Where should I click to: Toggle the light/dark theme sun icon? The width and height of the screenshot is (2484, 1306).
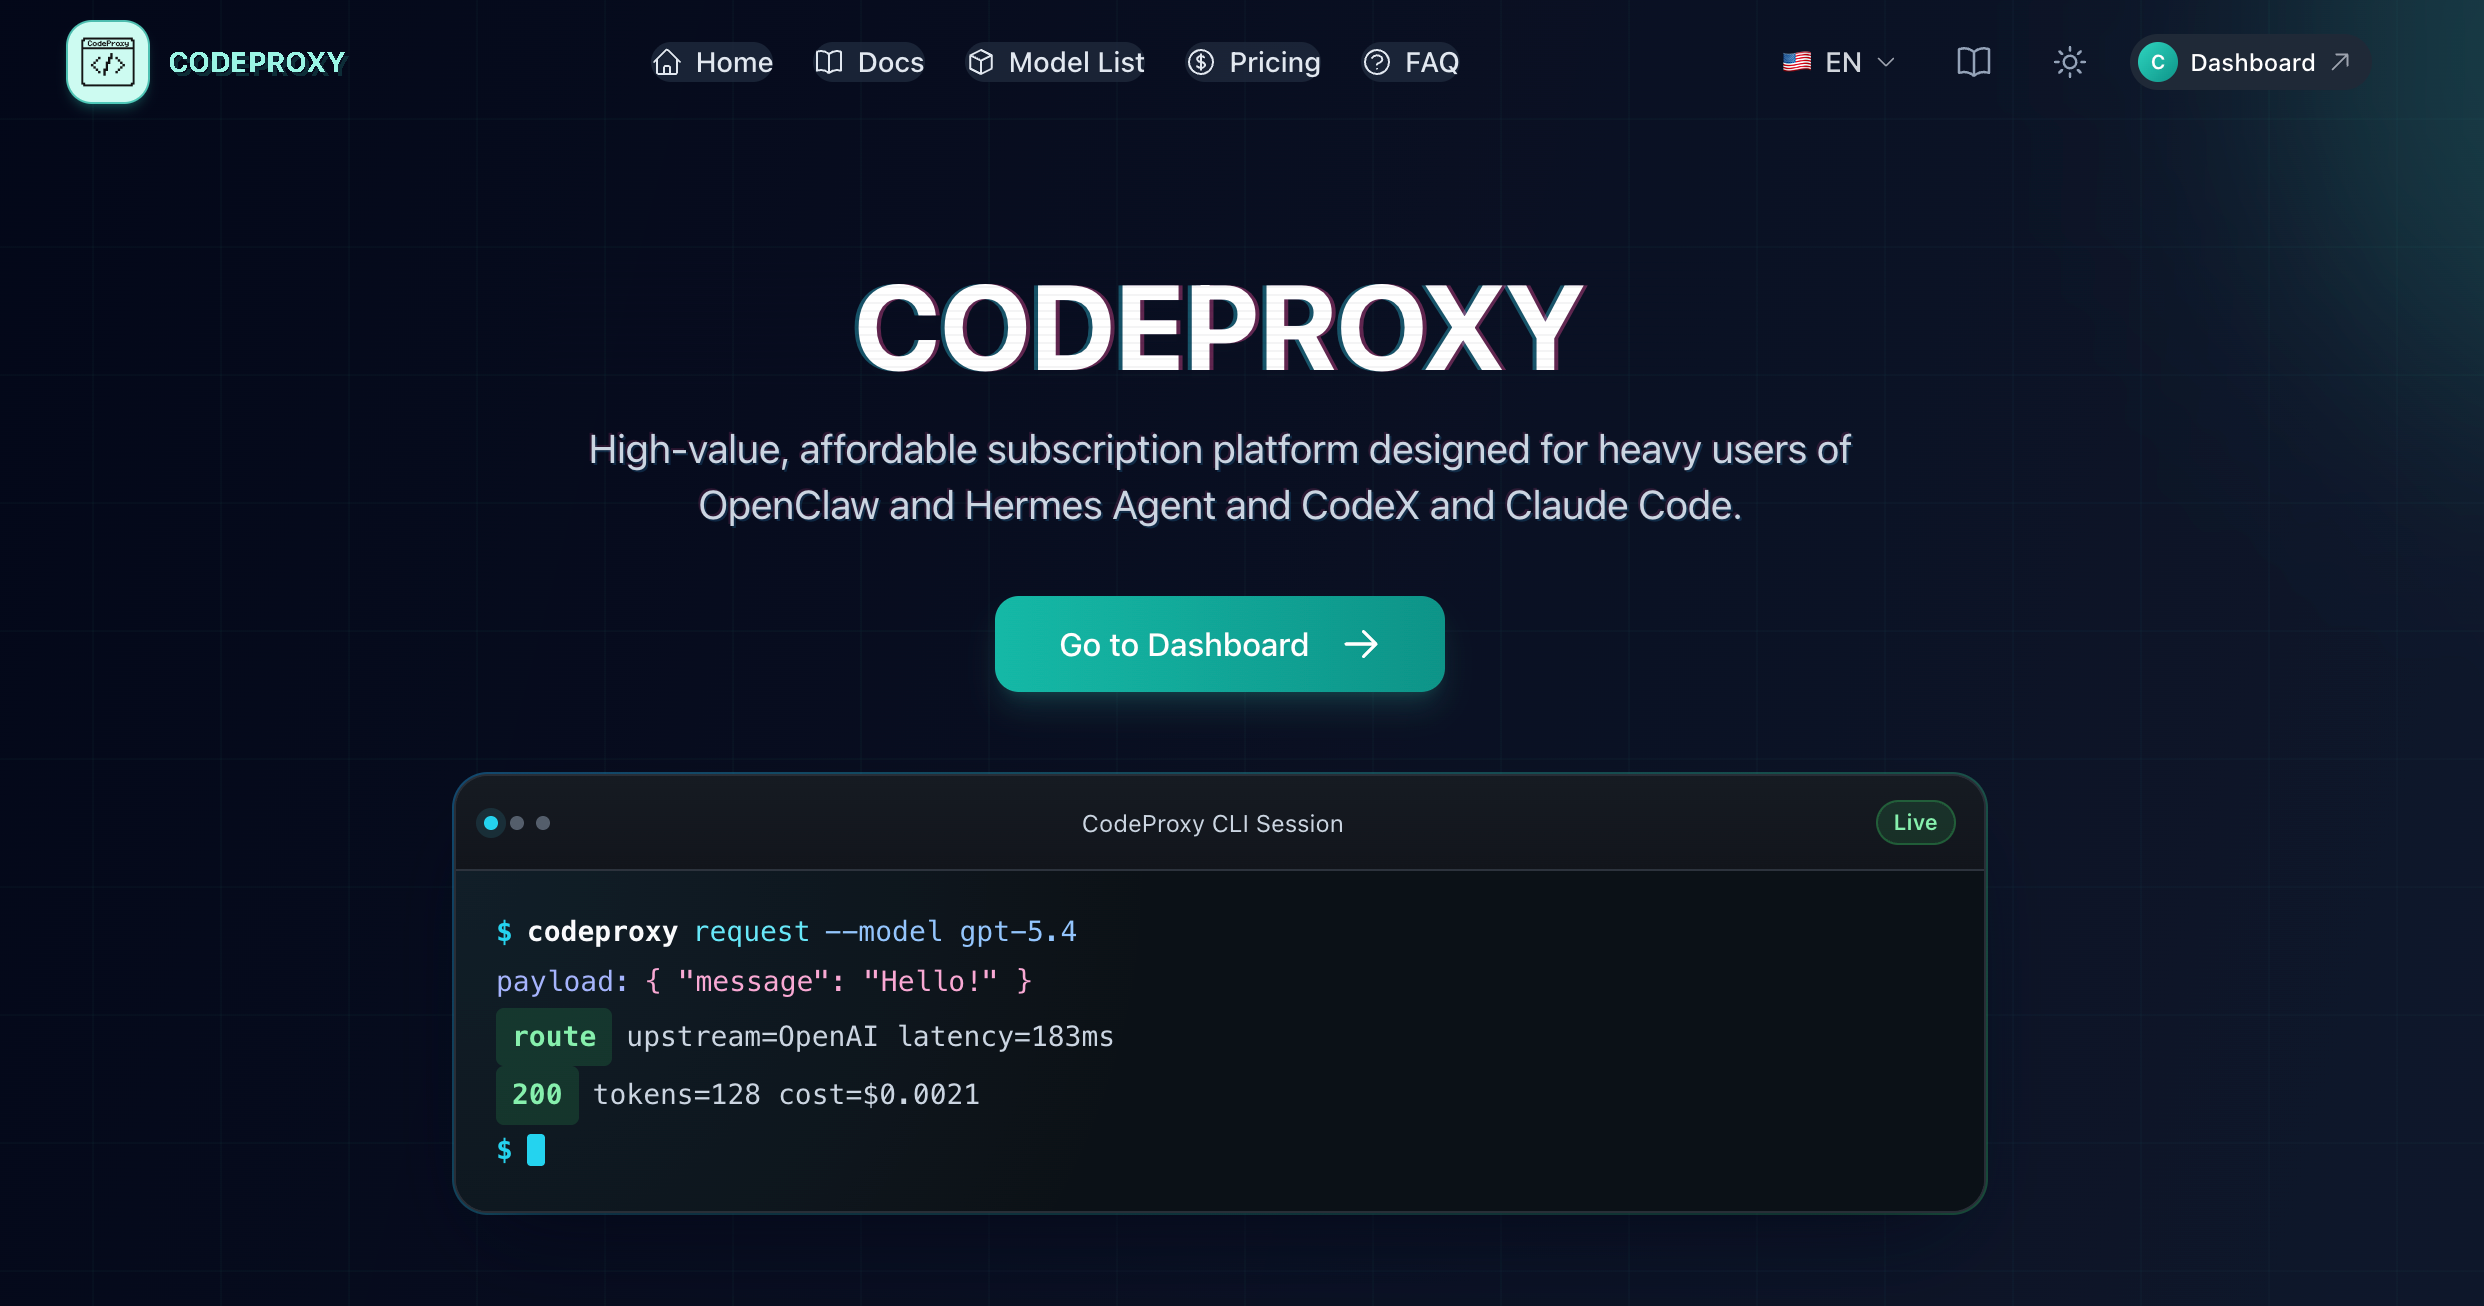2070,62
